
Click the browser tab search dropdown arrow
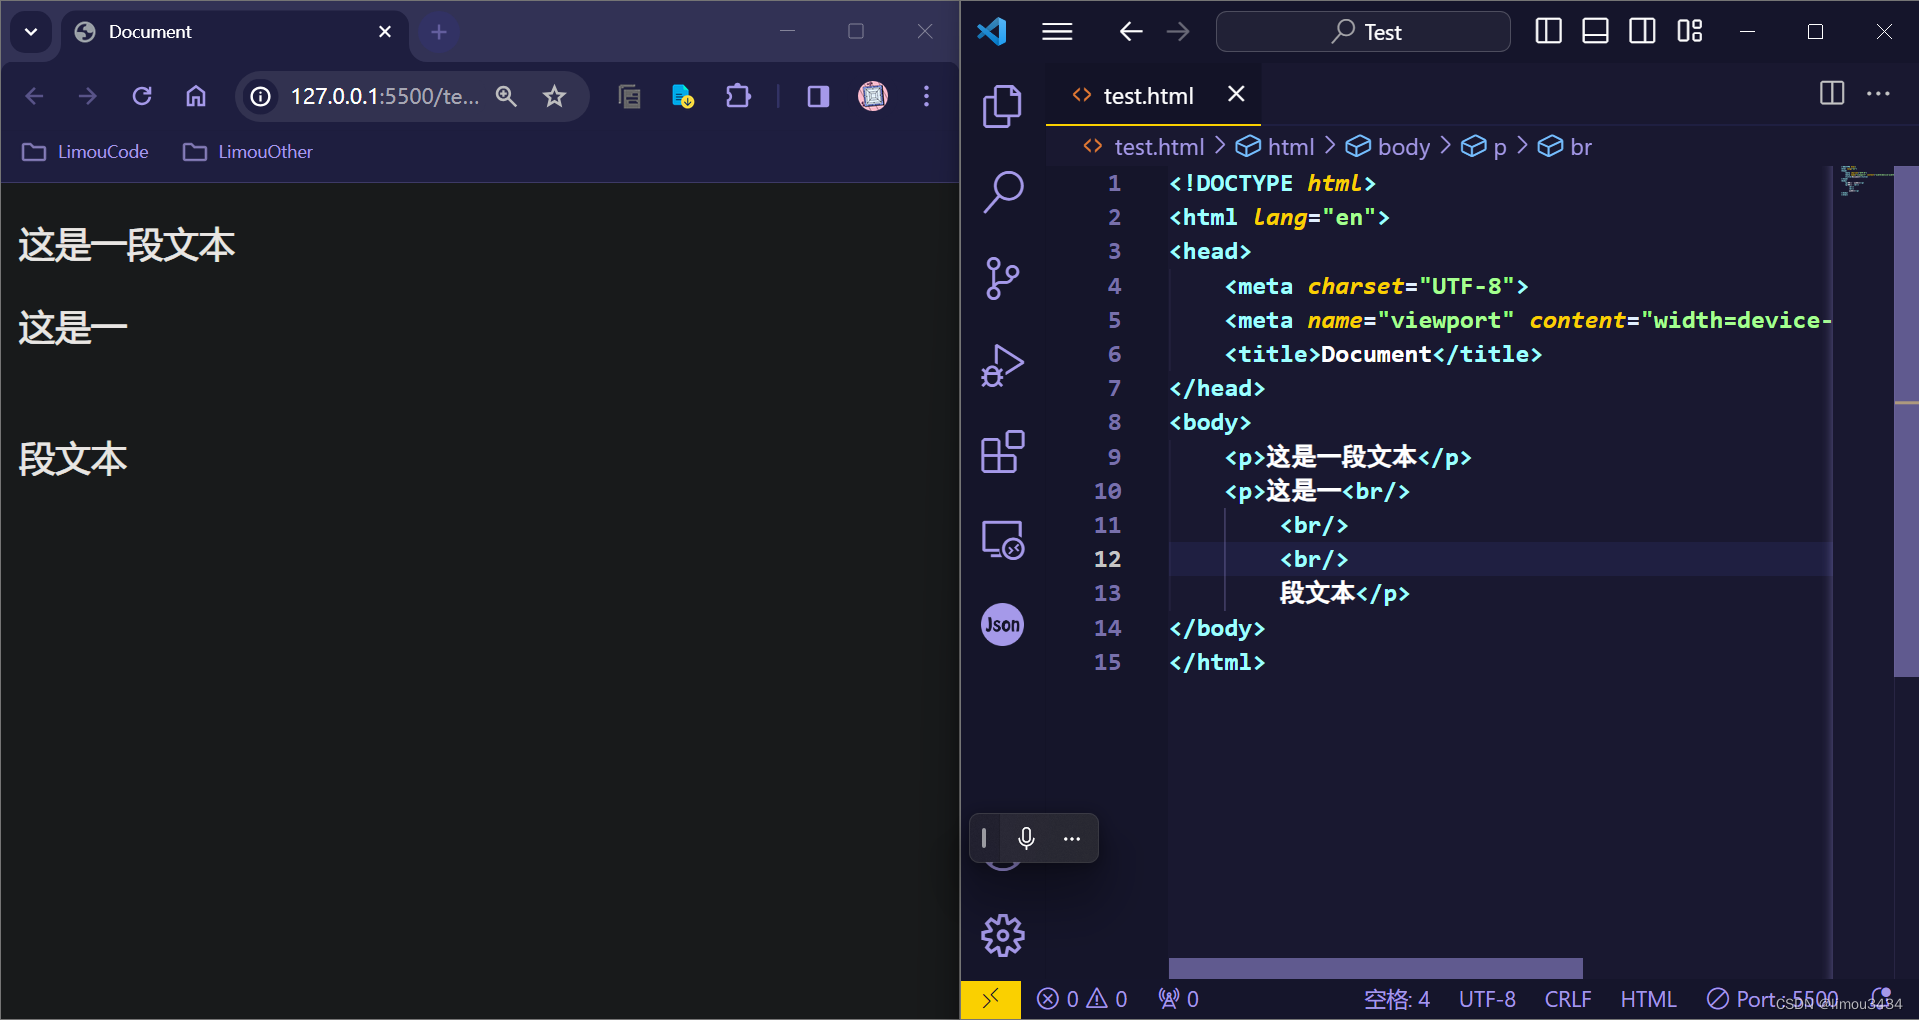coord(31,32)
